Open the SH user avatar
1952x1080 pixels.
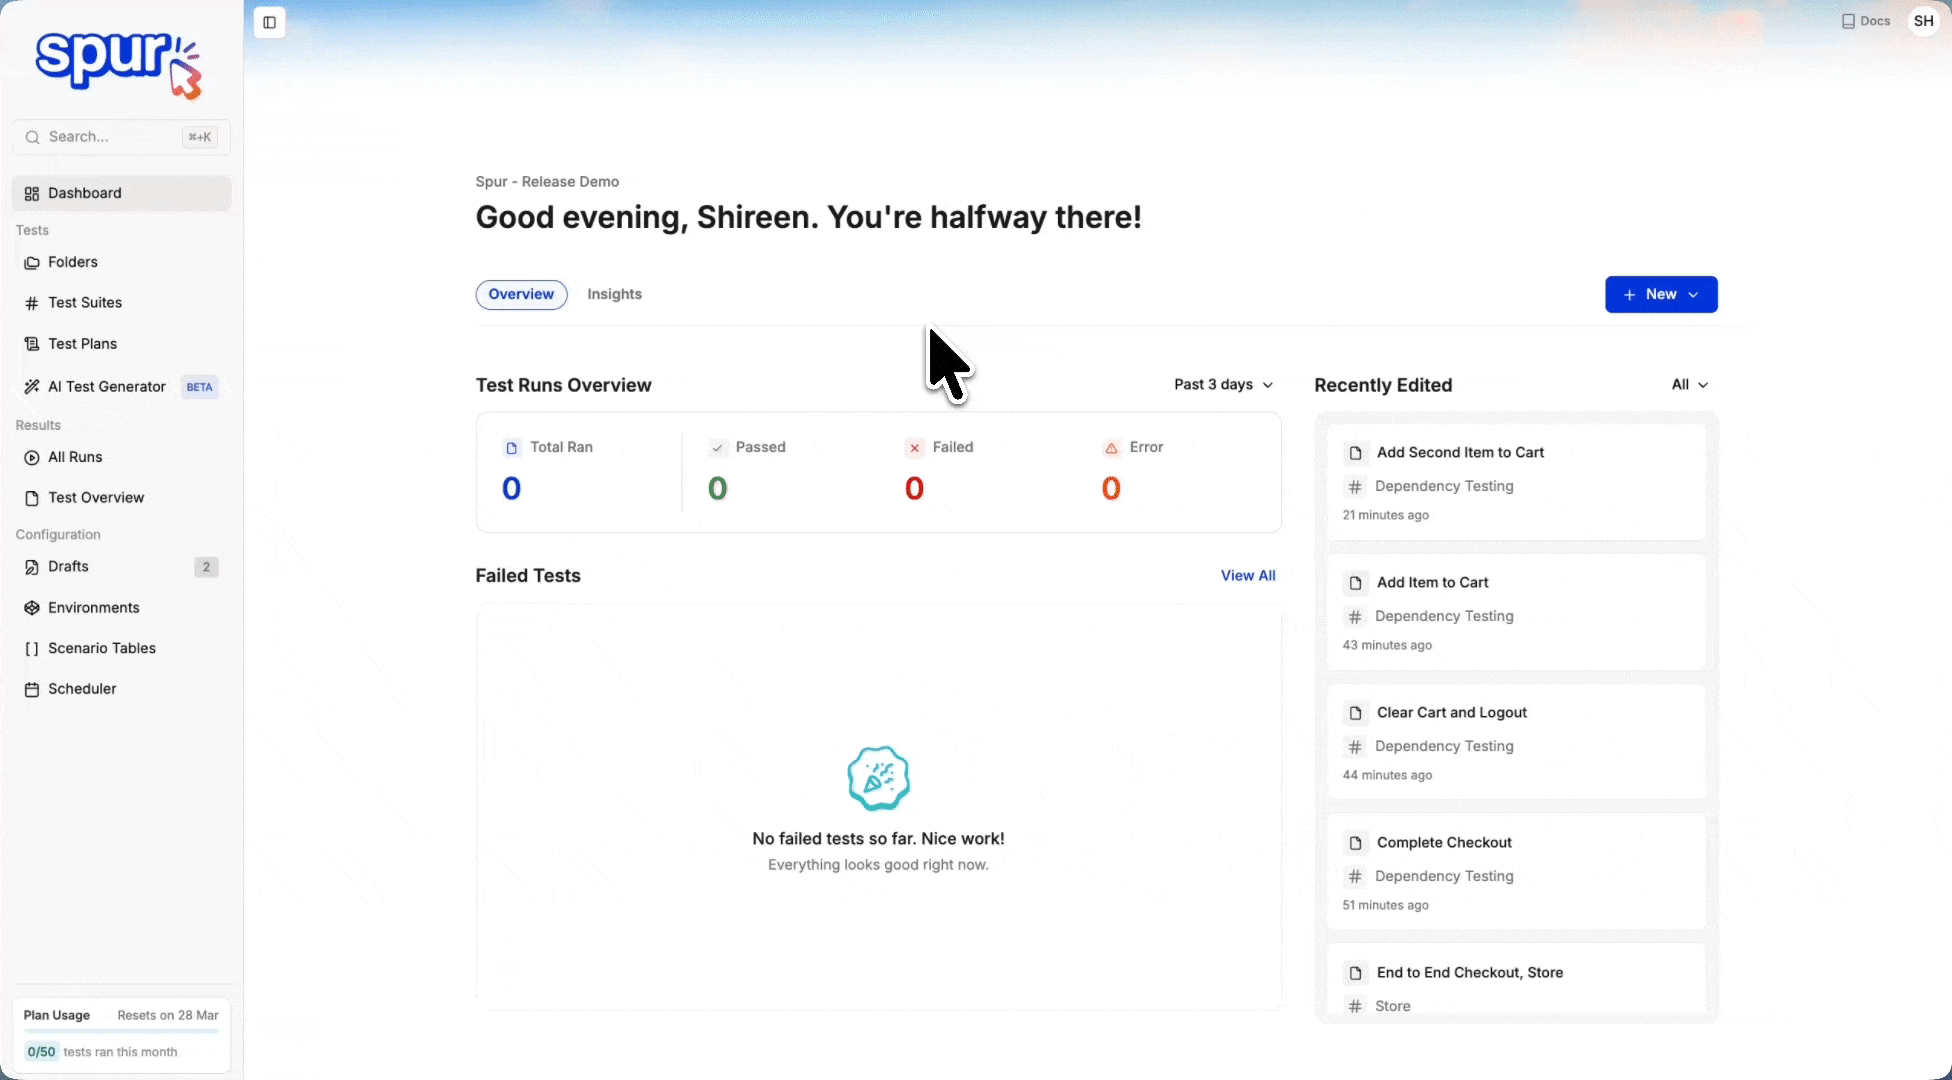[x=1923, y=21]
